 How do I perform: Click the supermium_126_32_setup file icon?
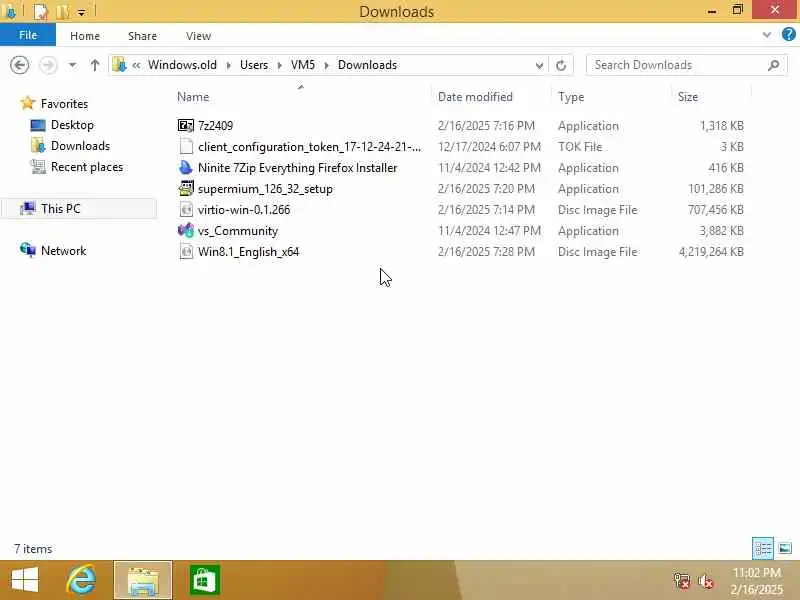(186, 189)
